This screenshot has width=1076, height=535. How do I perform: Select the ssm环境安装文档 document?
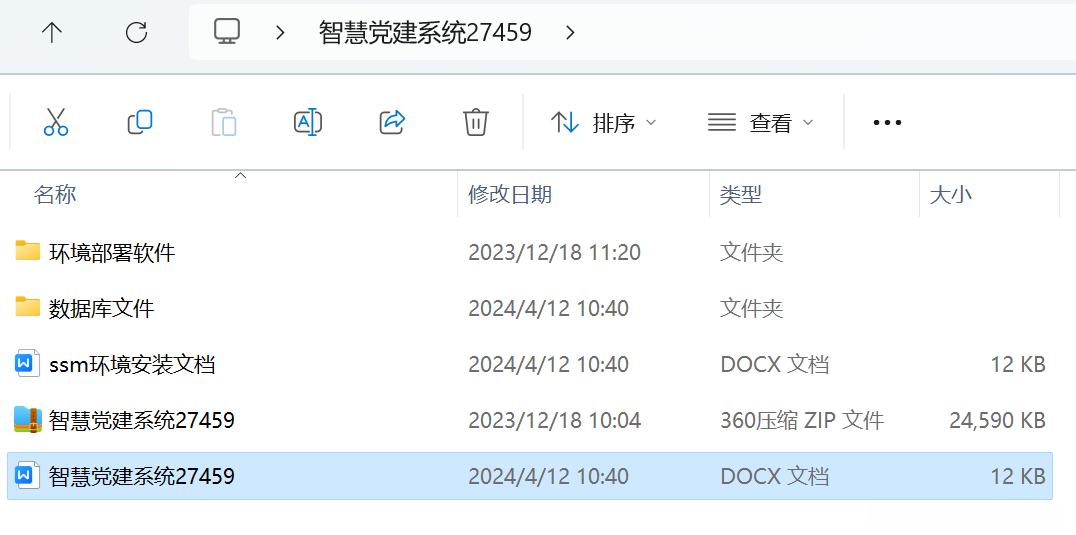pos(132,365)
